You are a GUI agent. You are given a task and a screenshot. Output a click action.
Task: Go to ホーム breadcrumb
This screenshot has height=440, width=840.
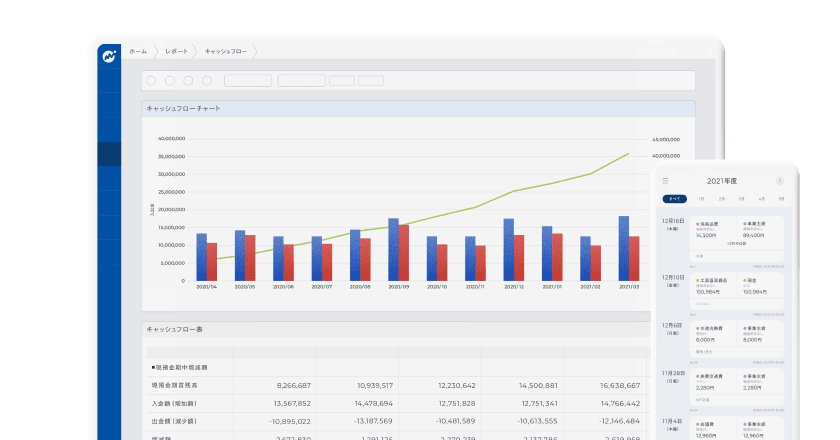click(x=138, y=51)
